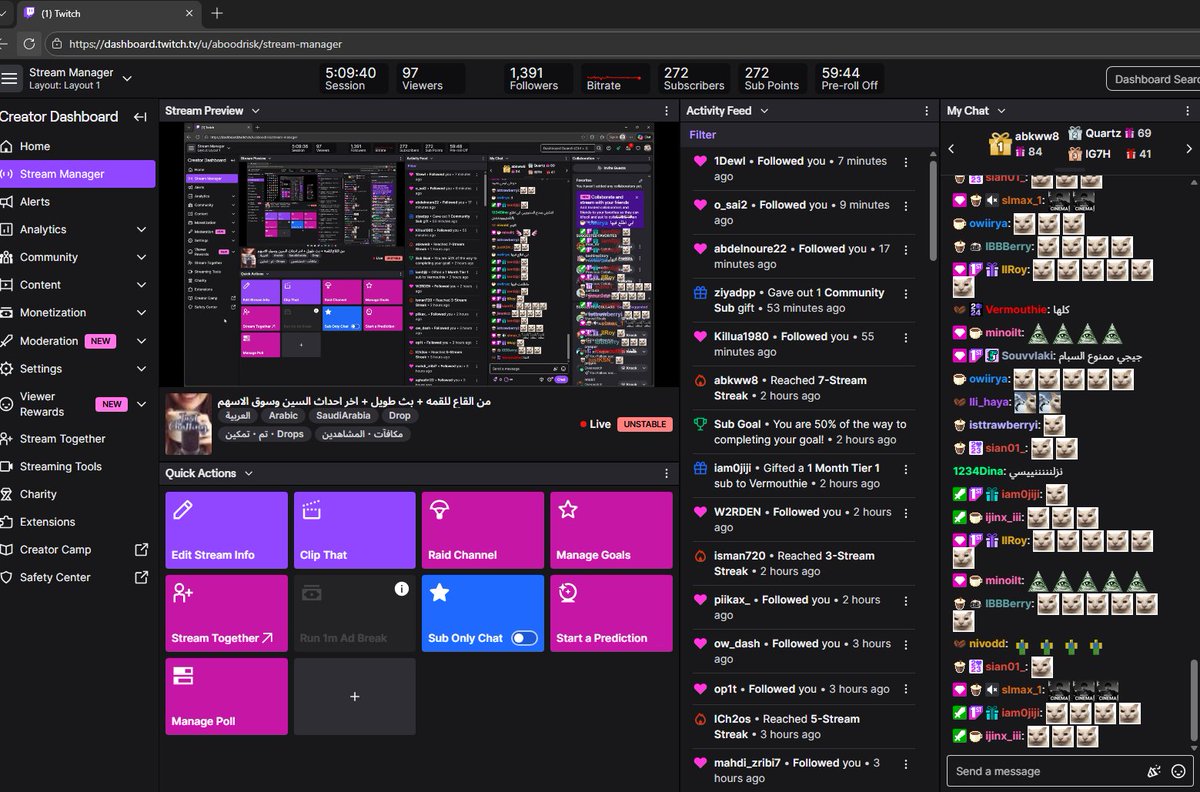Click the Start a Prediction tile
The image size is (1200, 792).
611,613
